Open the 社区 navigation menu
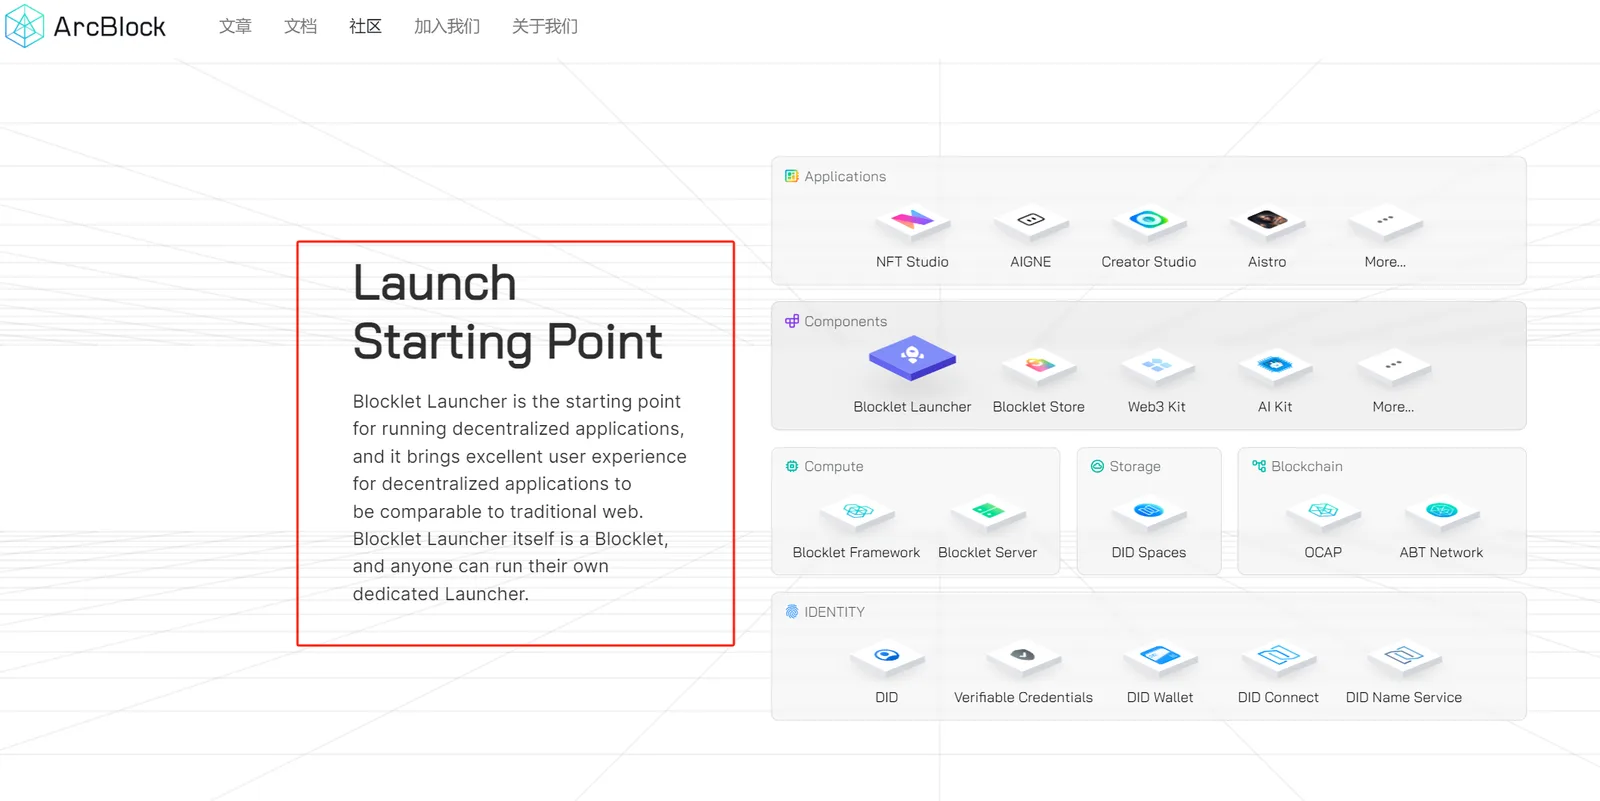This screenshot has width=1600, height=801. click(x=365, y=26)
